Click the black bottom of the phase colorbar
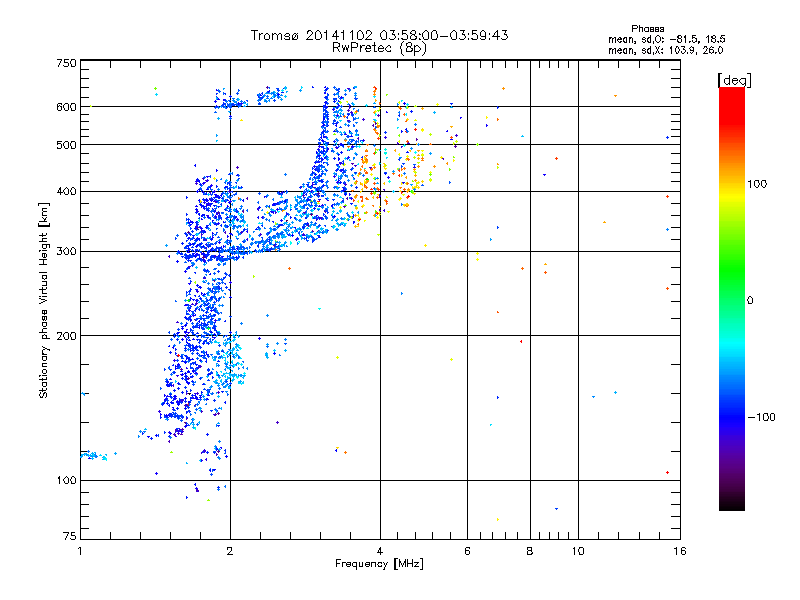 click(732, 504)
